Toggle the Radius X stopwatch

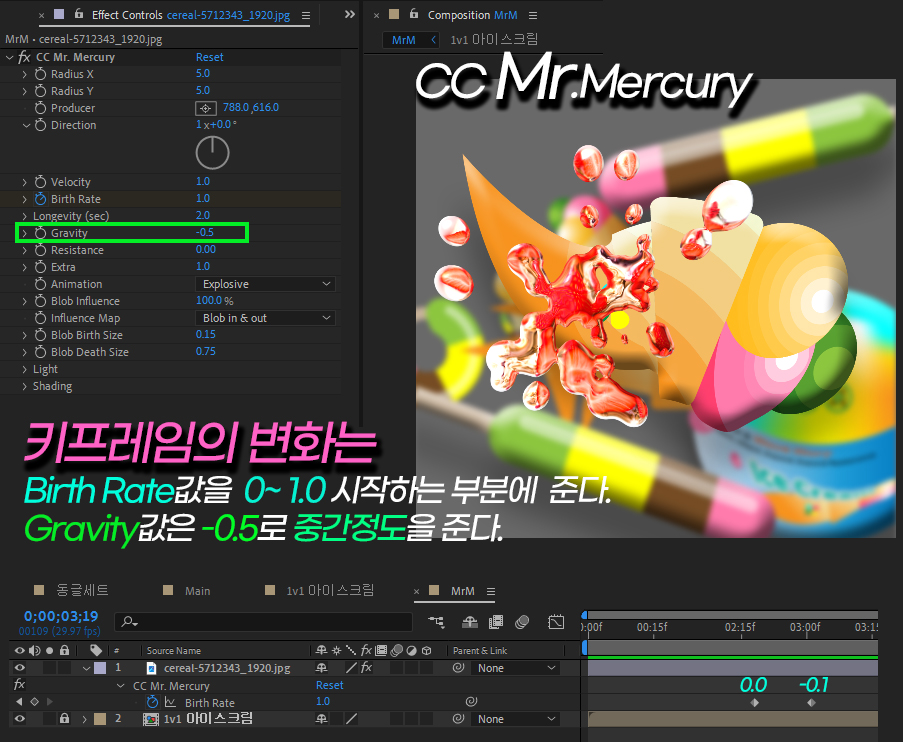[40, 74]
